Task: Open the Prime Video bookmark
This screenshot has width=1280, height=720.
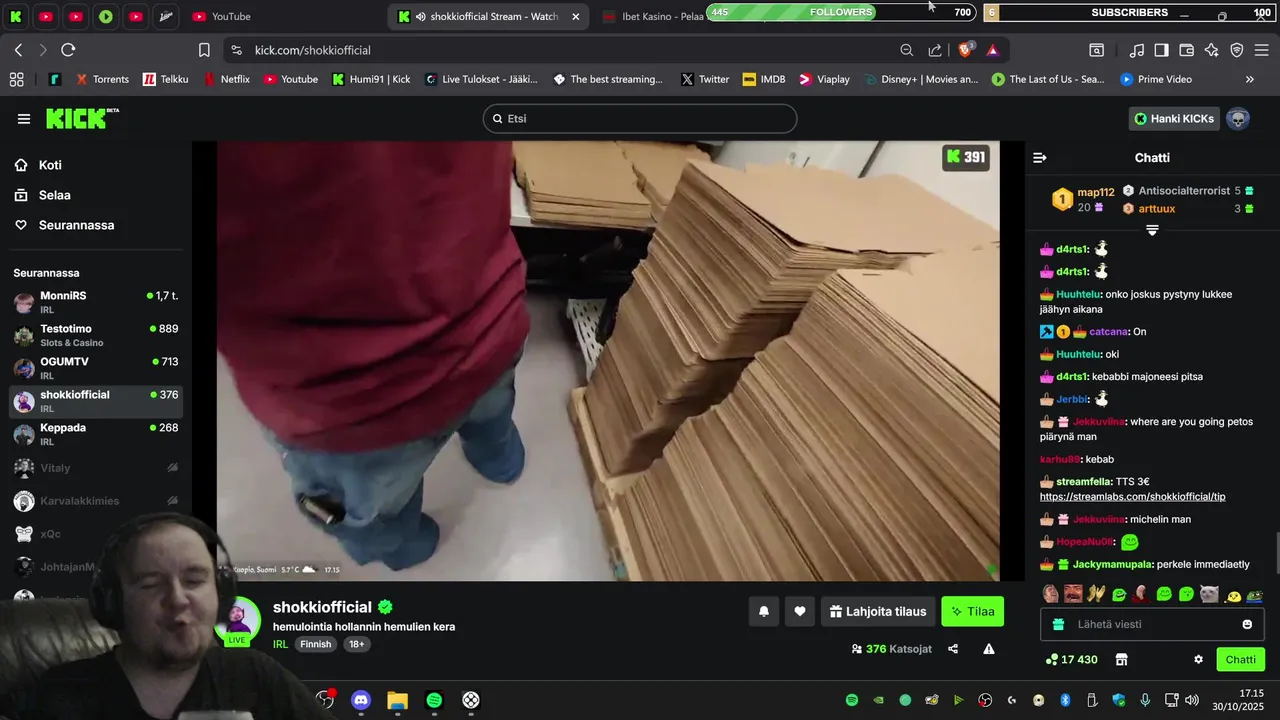Action: [x=1156, y=79]
